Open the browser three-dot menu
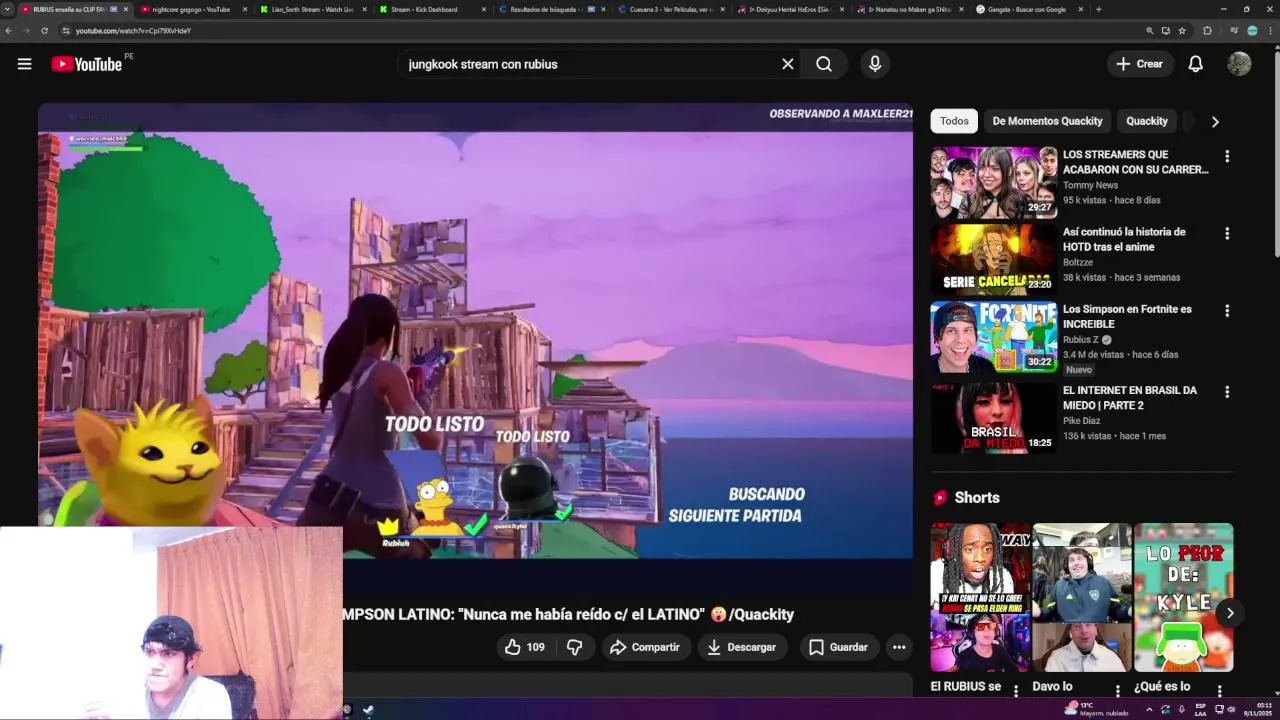The width and height of the screenshot is (1280, 720). (1271, 31)
